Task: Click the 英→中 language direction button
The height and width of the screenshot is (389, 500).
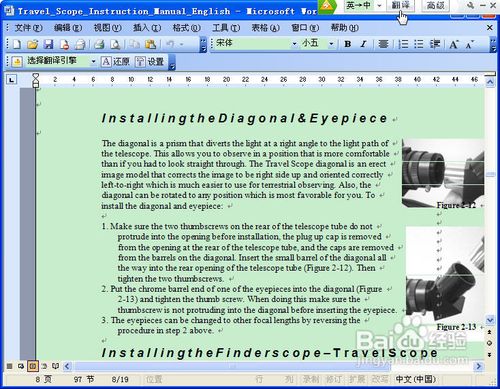Action: click(x=358, y=5)
